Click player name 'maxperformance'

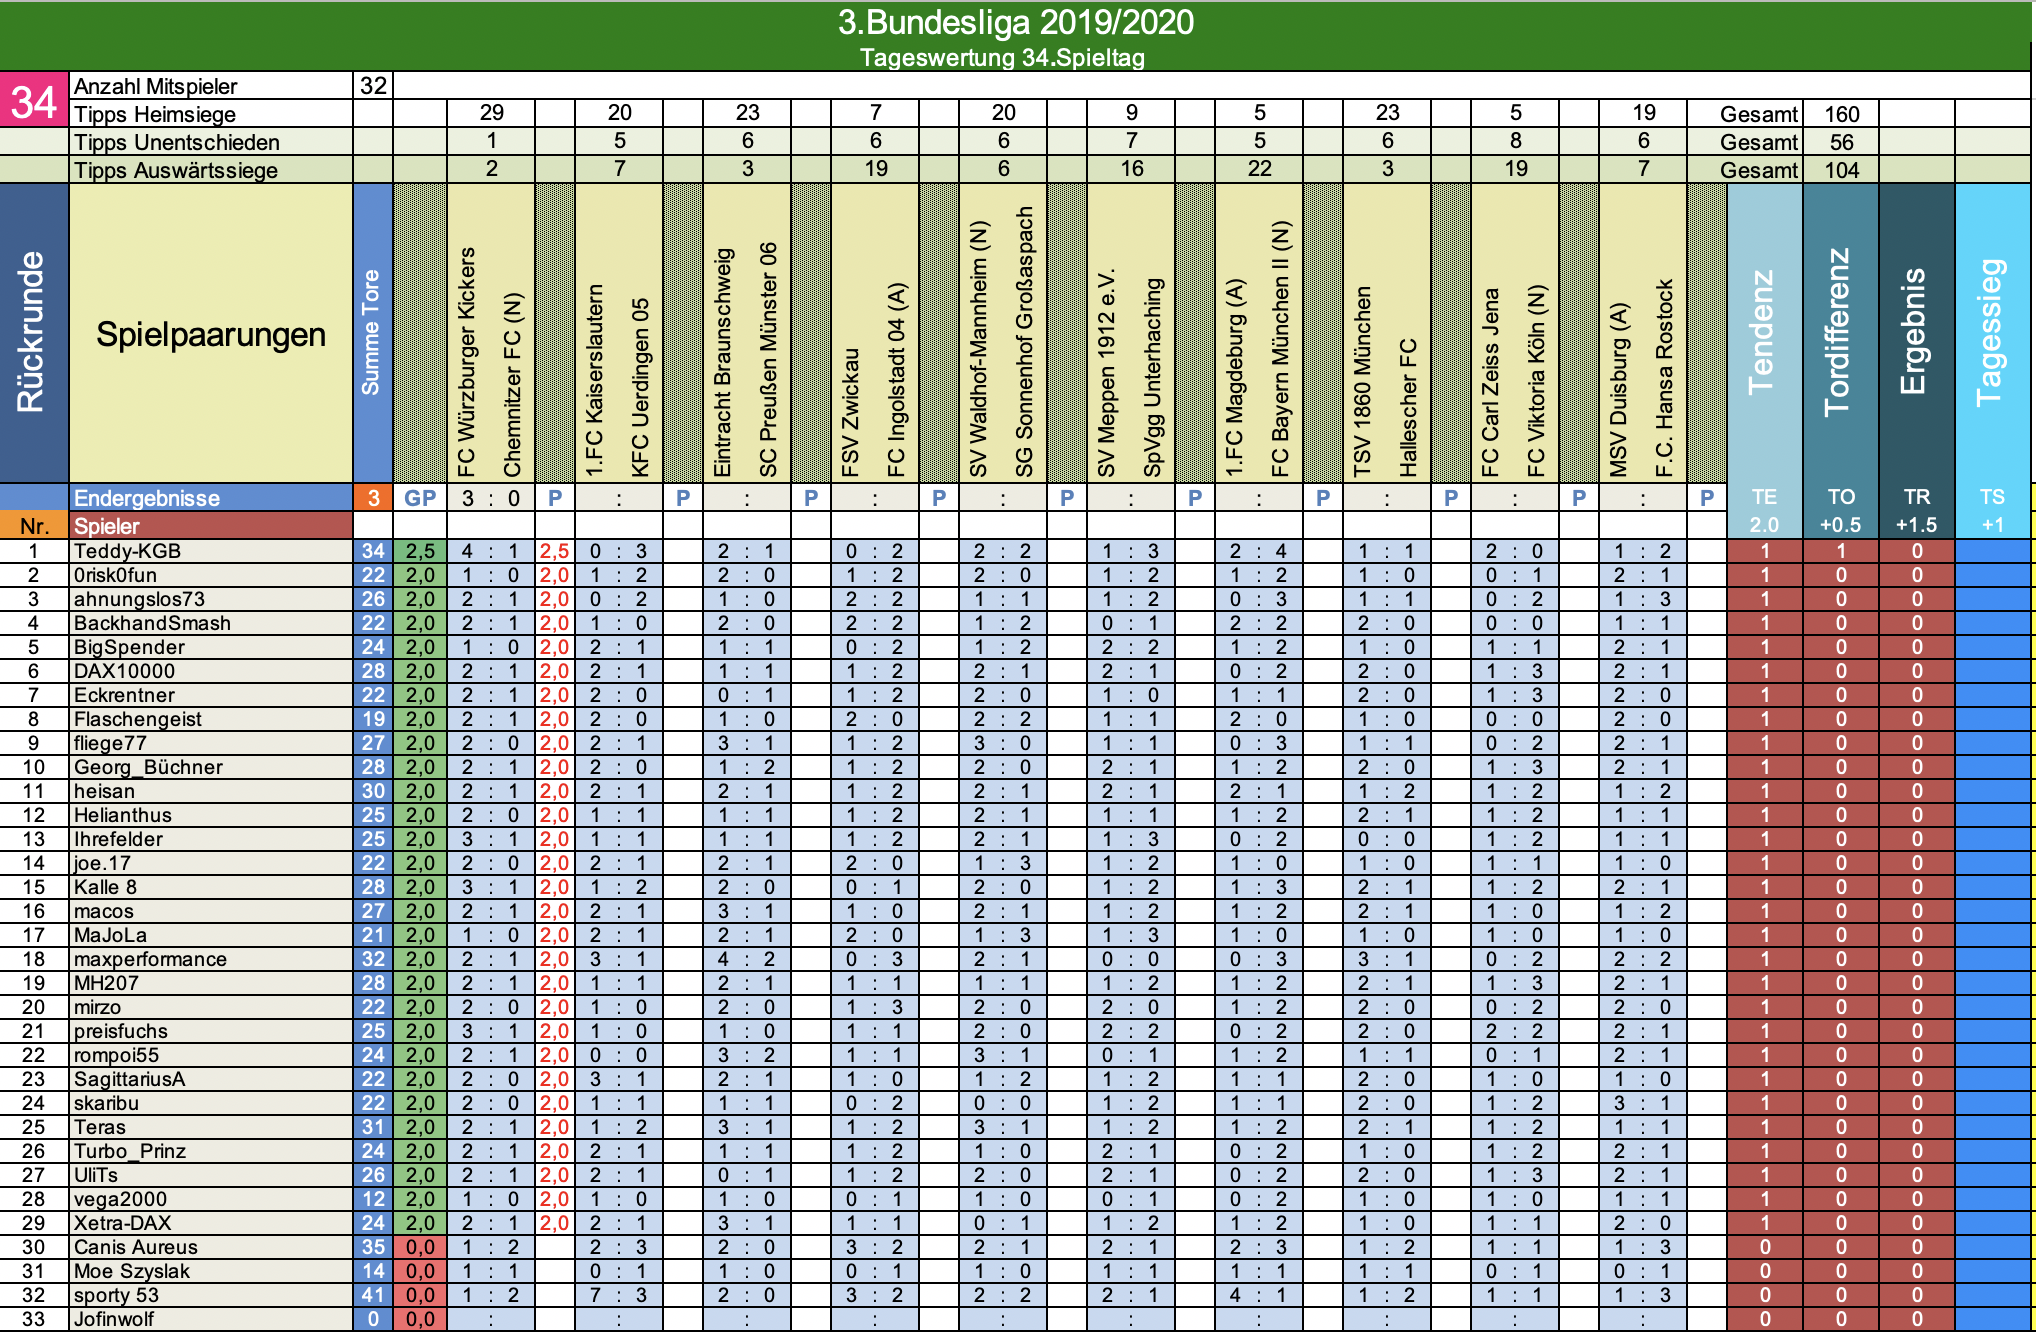(x=150, y=959)
